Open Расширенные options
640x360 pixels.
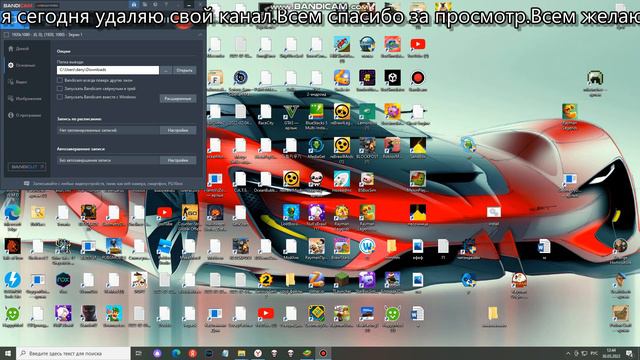point(178,99)
